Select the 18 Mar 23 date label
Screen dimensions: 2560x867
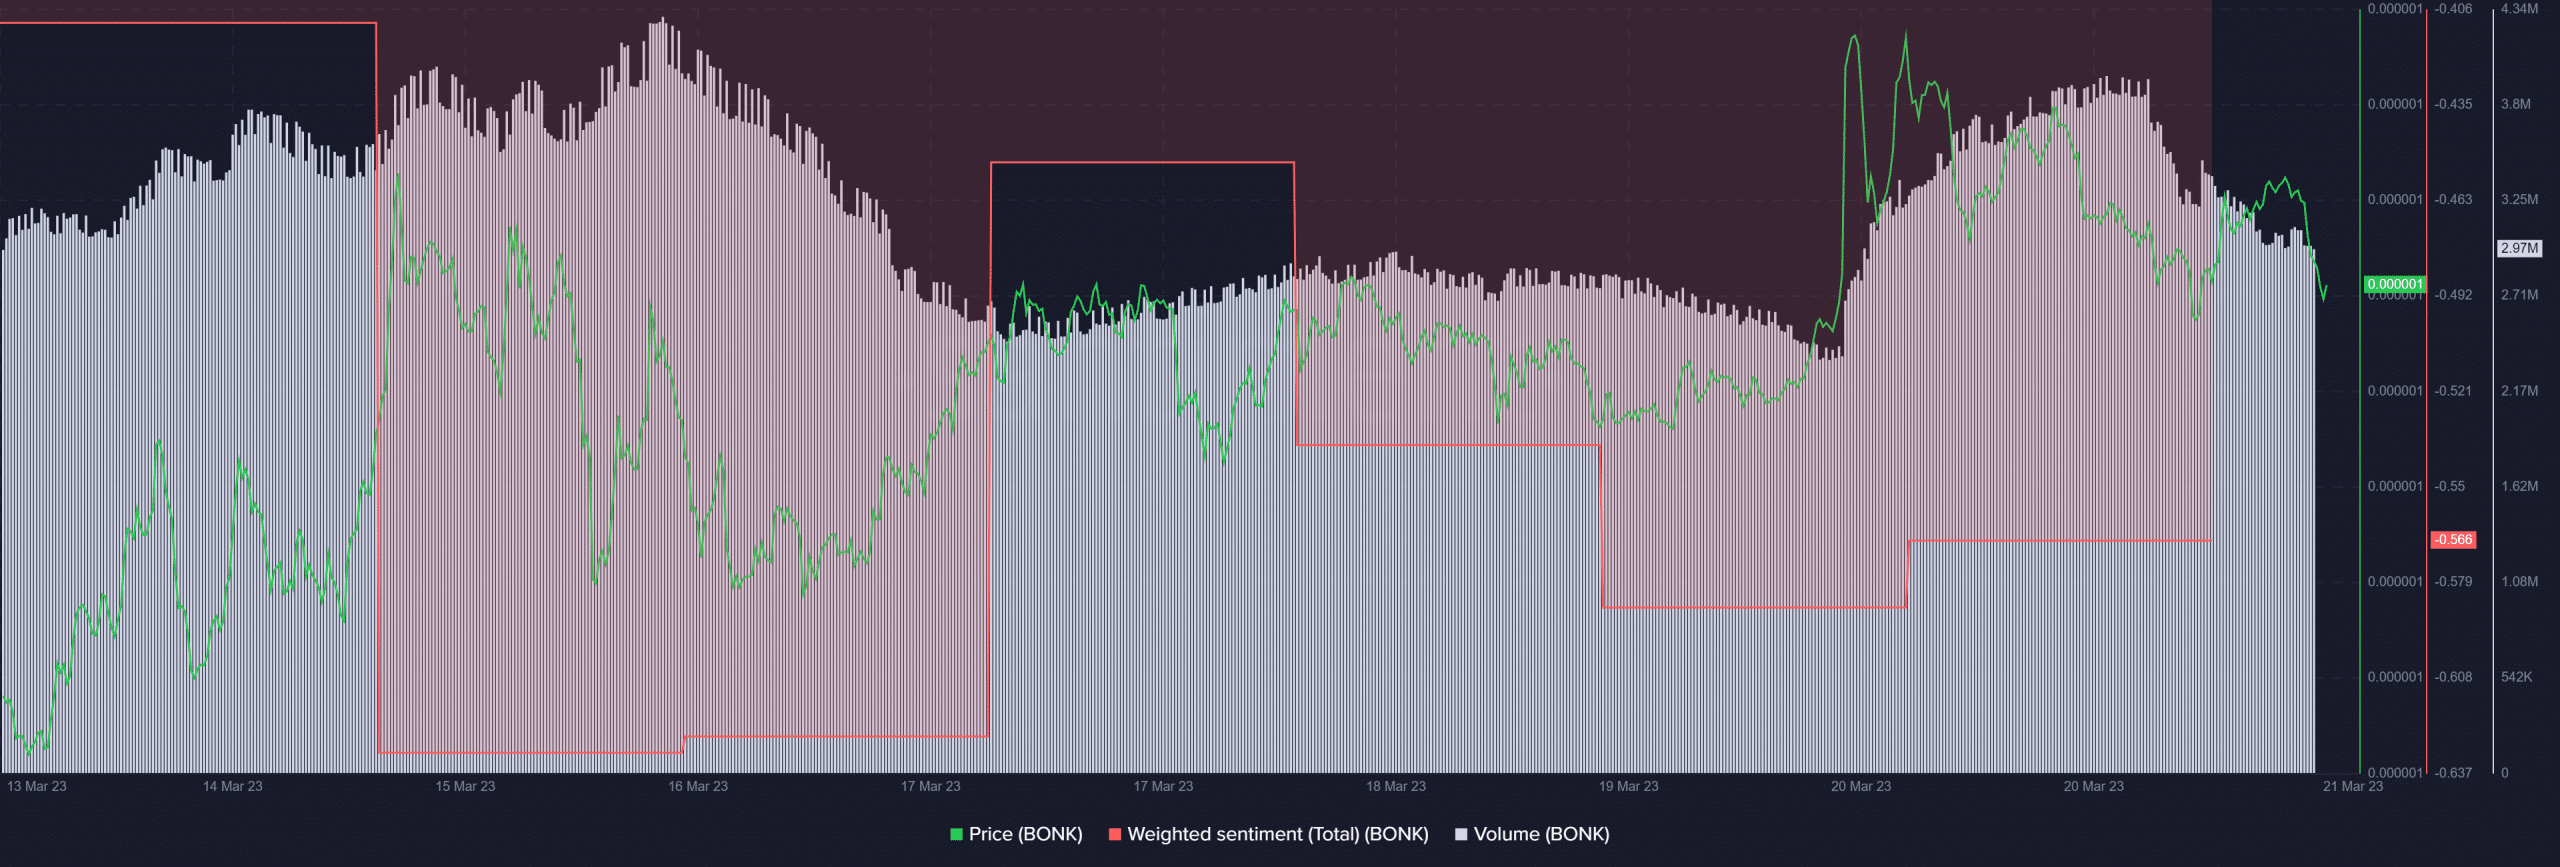1396,786
